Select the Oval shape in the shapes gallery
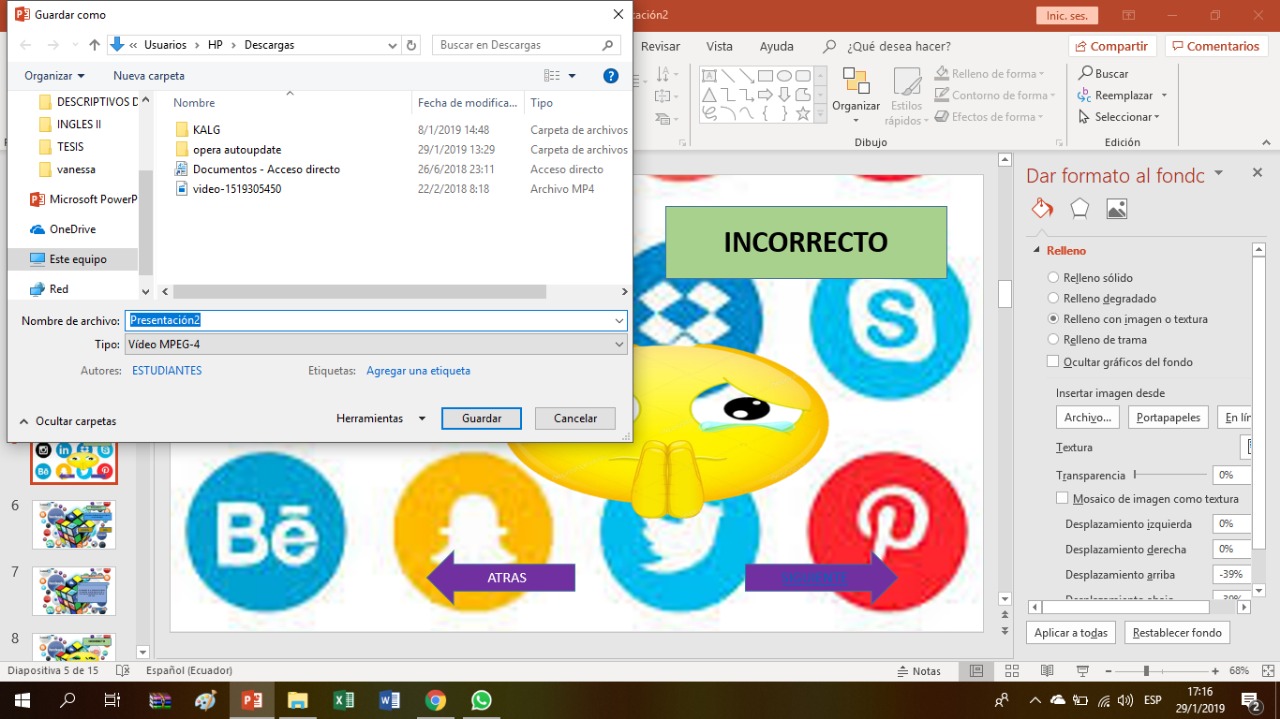 click(x=784, y=75)
